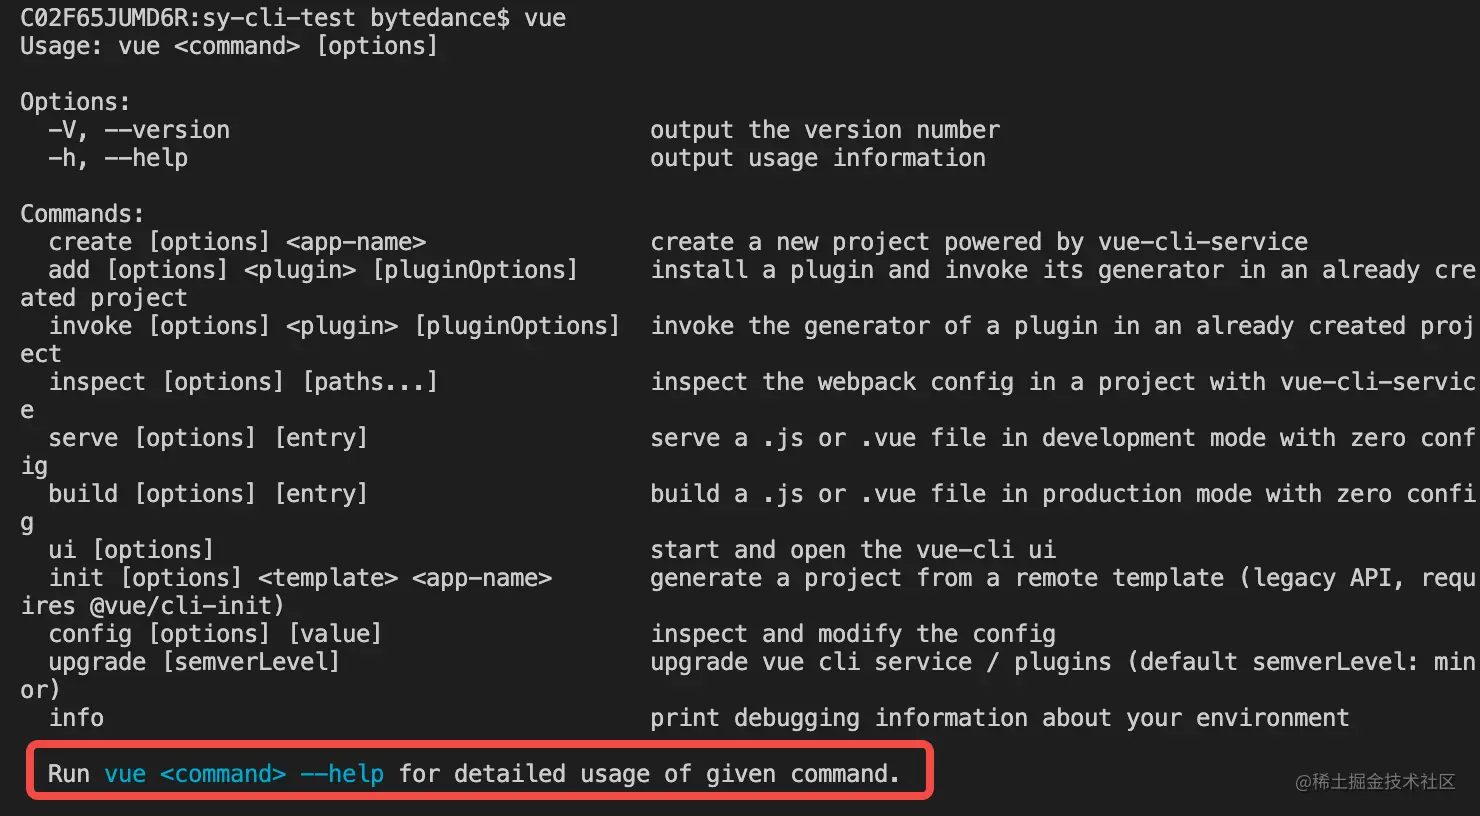Click the '-h, --help' option text

coord(118,158)
